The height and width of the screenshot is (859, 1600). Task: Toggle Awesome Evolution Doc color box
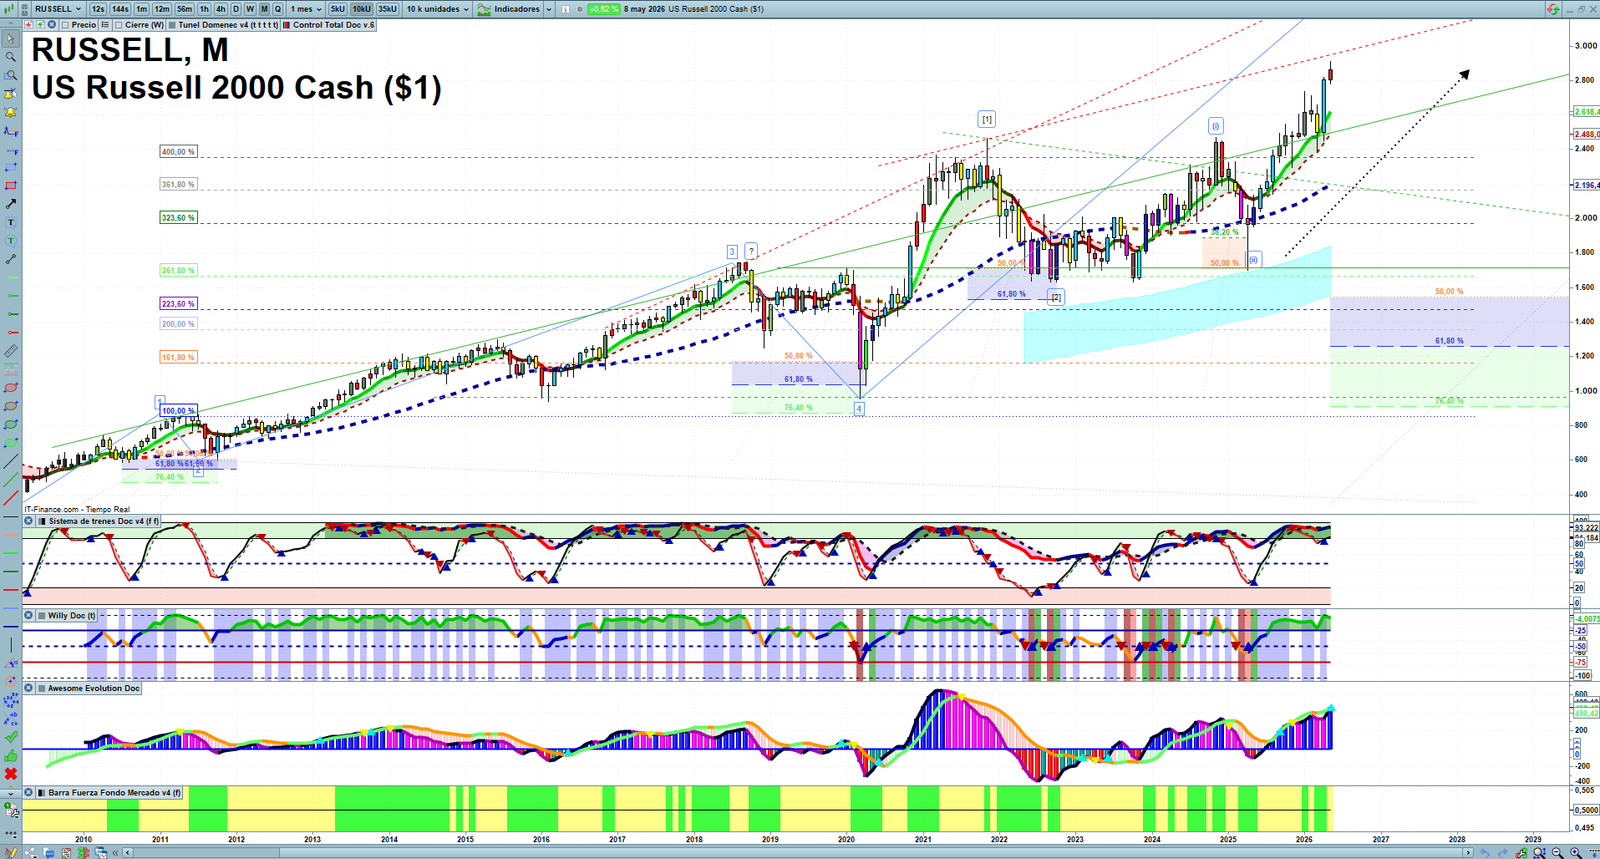click(41, 688)
